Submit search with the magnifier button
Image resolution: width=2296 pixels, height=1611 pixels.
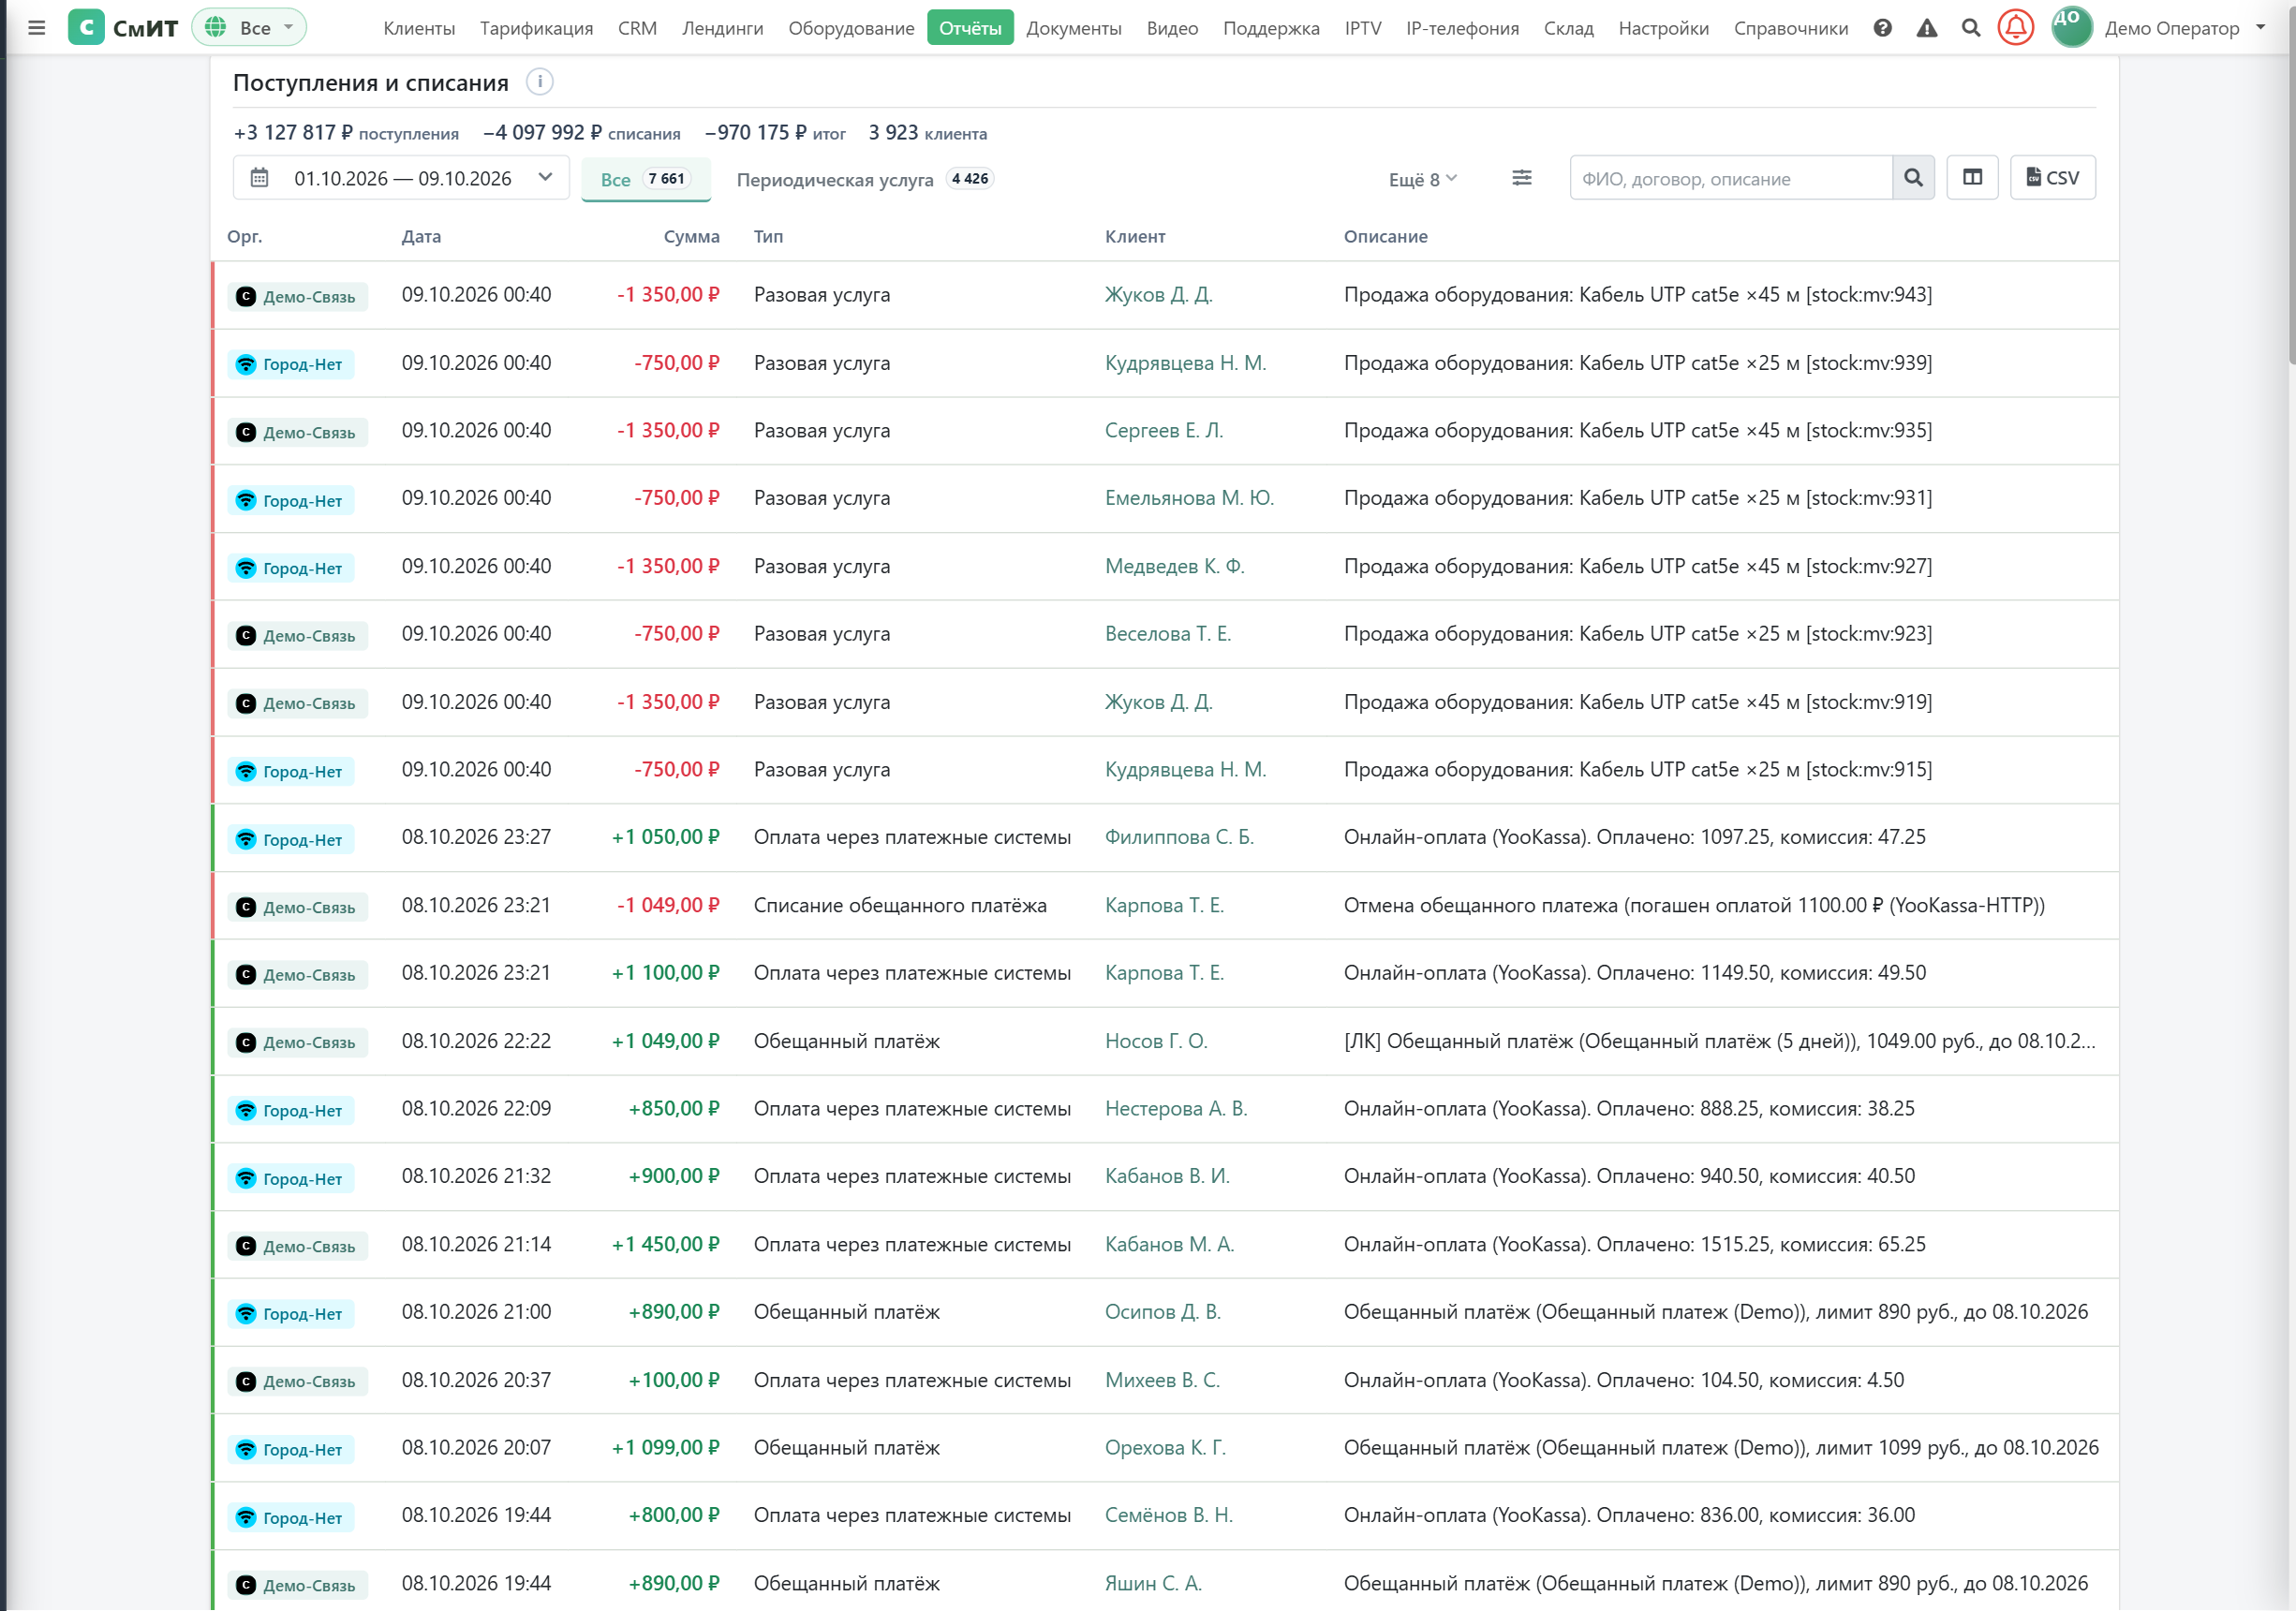1913,178
